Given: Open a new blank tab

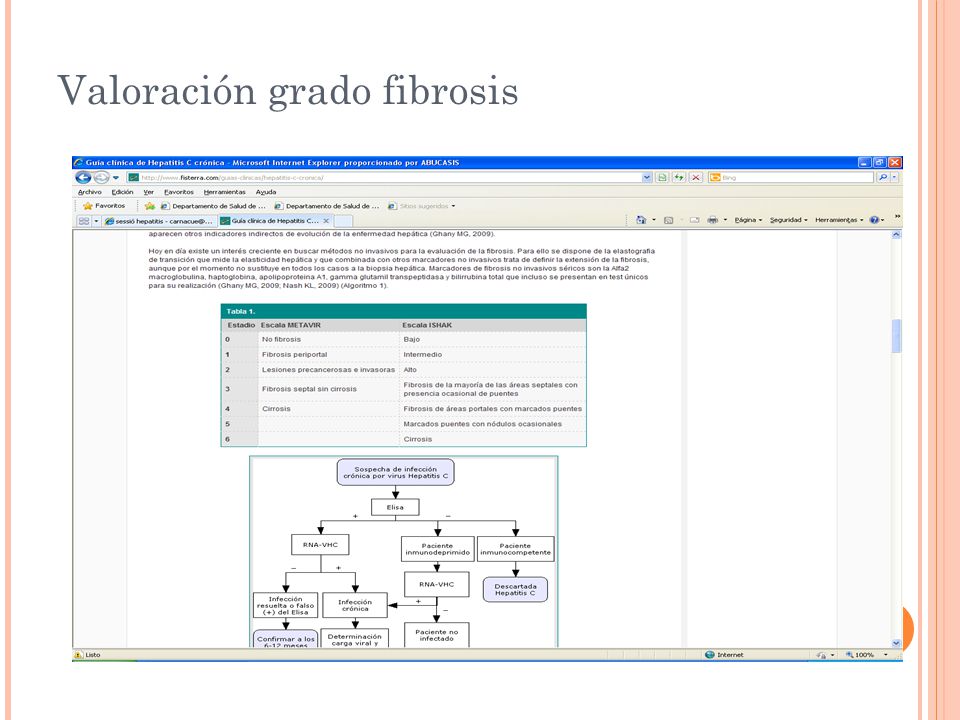Looking at the screenshot, I should coord(343,221).
